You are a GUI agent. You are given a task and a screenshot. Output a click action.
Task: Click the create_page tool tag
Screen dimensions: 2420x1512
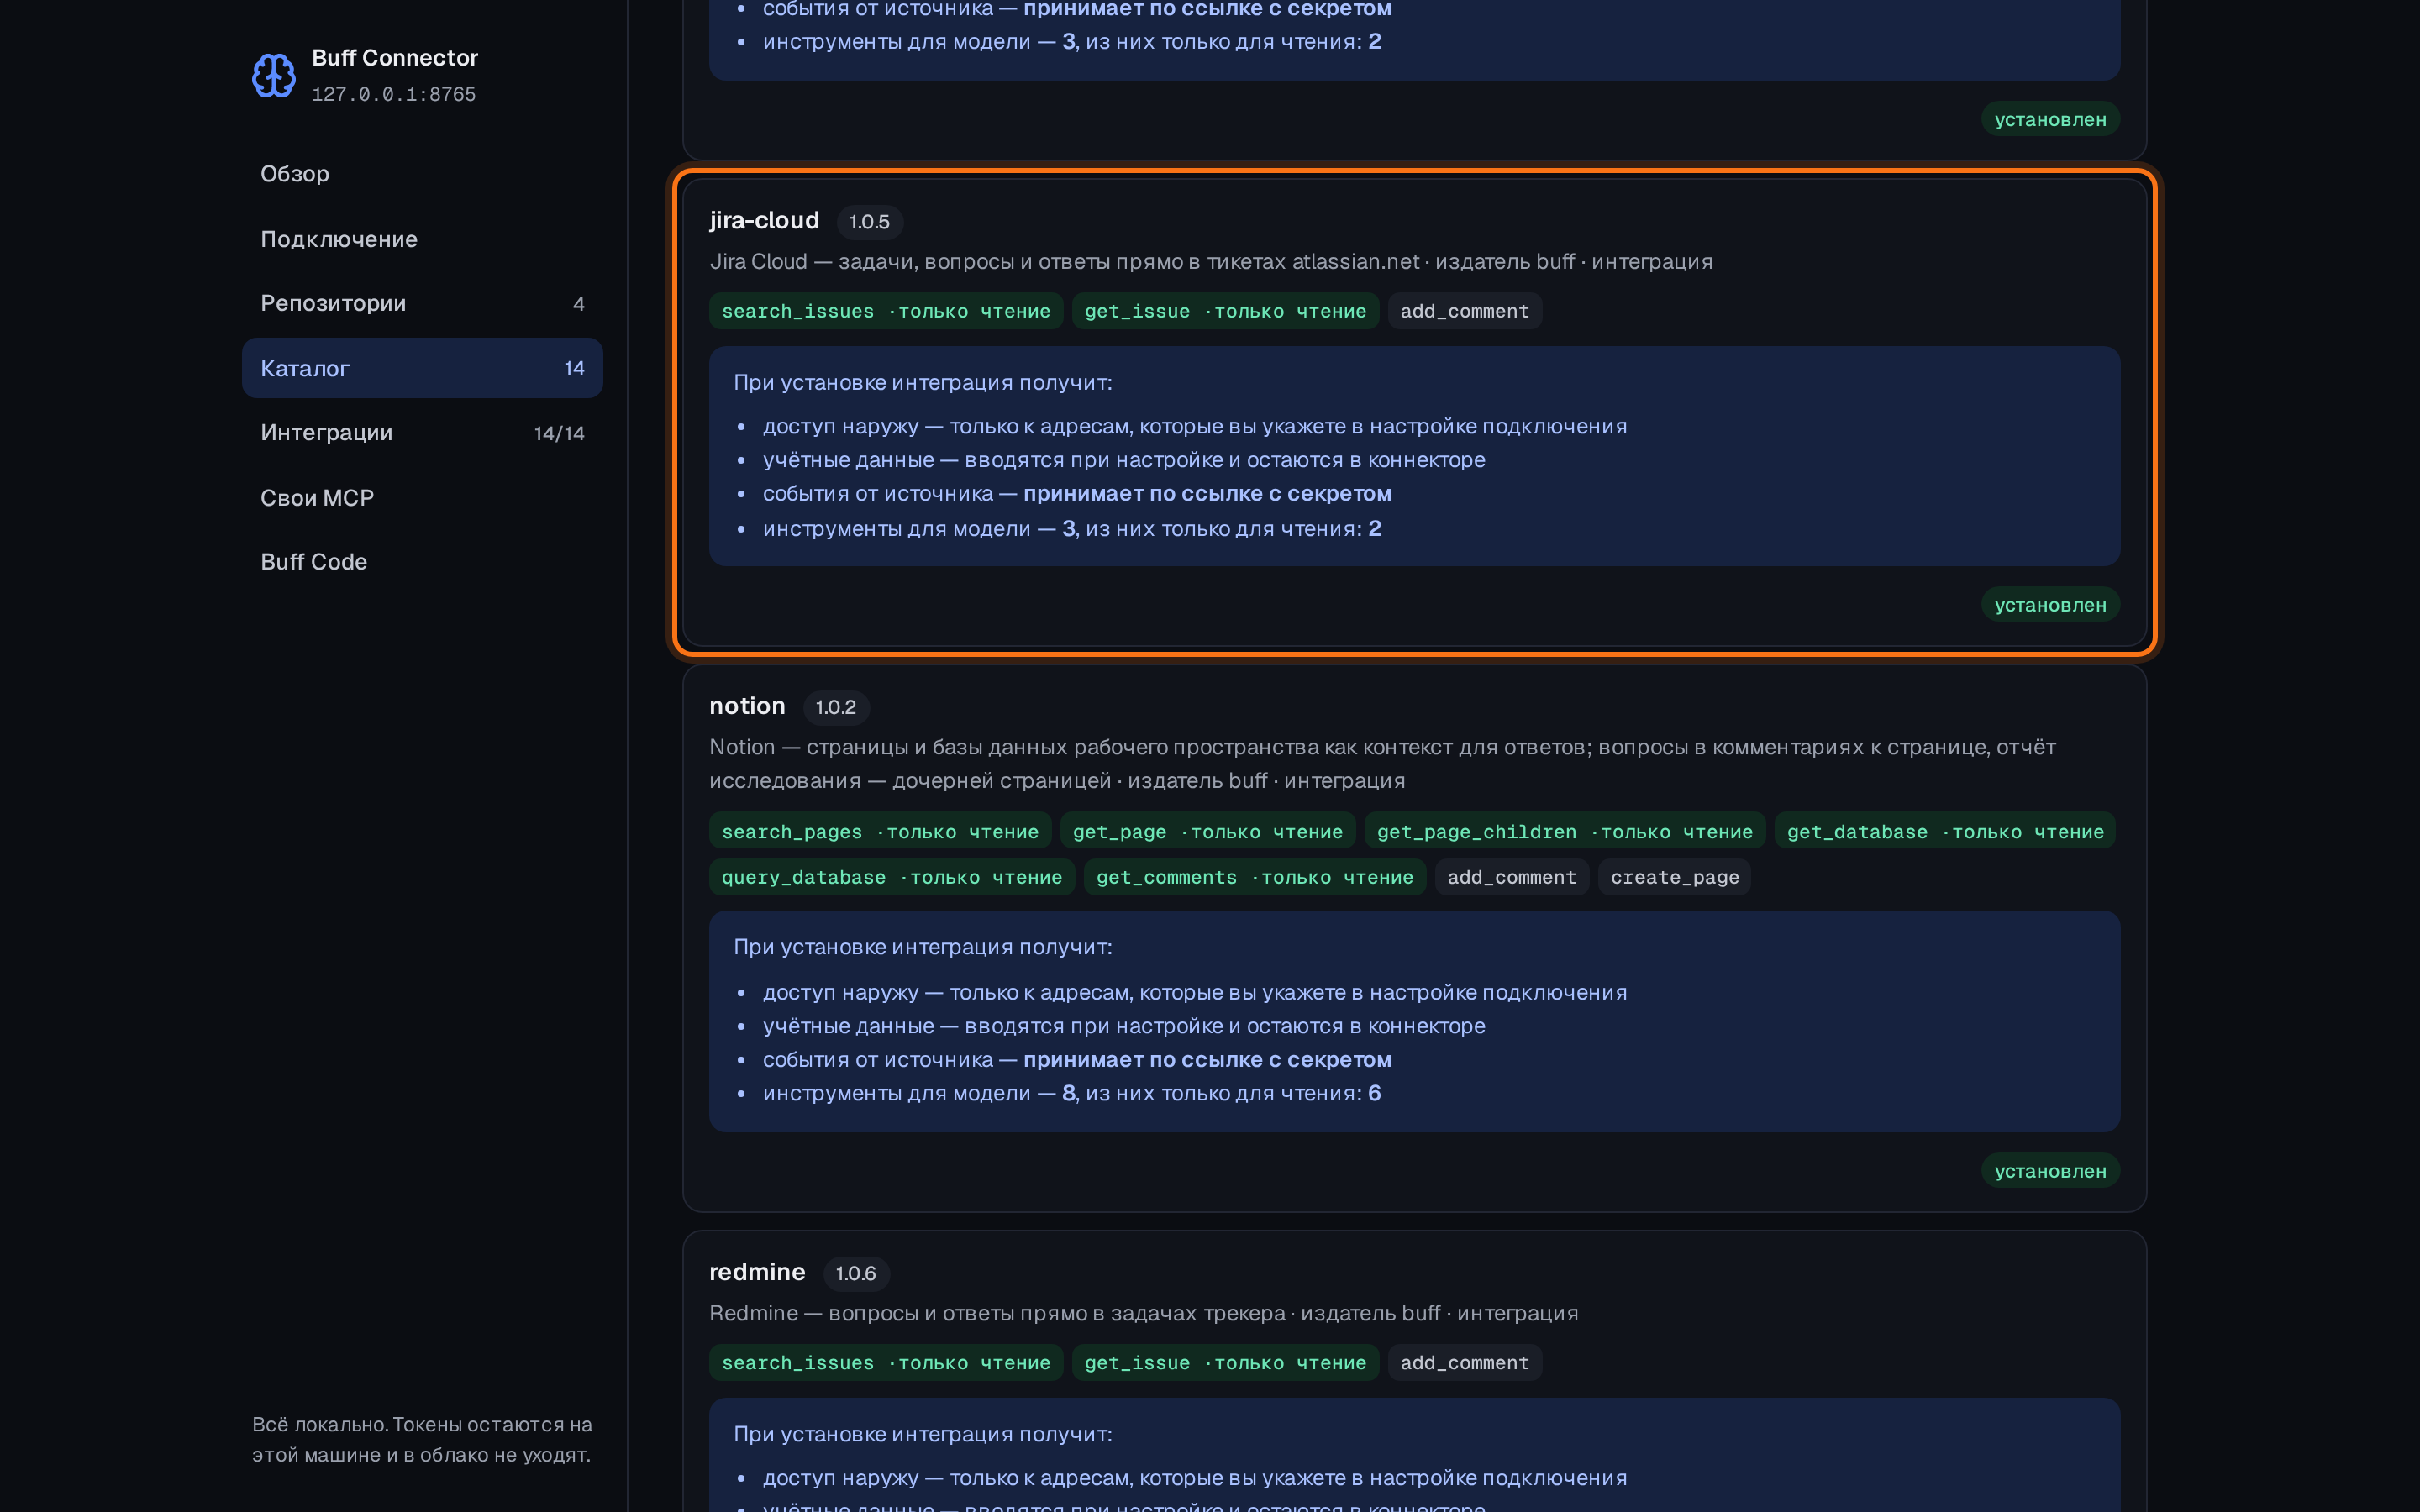click(1675, 877)
